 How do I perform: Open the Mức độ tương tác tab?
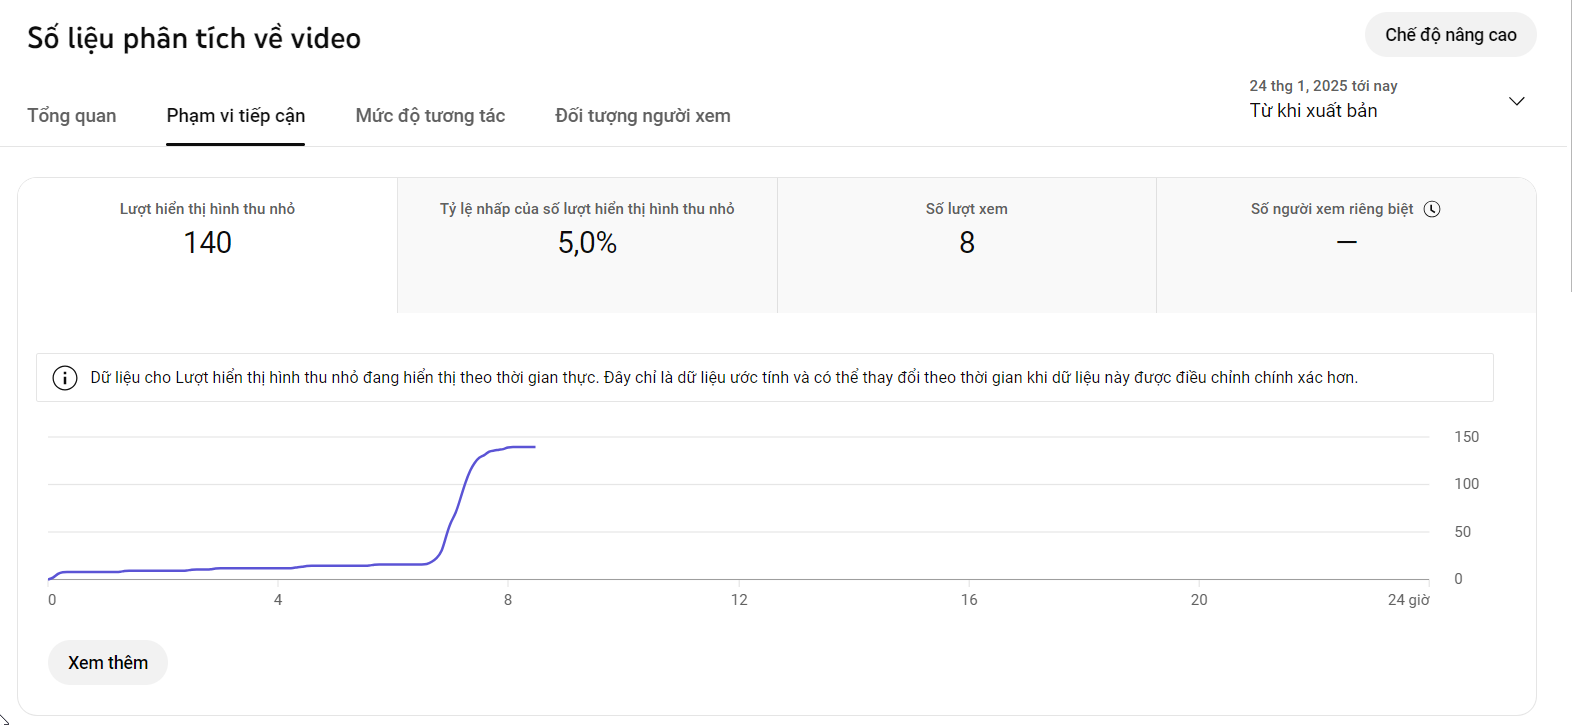(x=430, y=116)
